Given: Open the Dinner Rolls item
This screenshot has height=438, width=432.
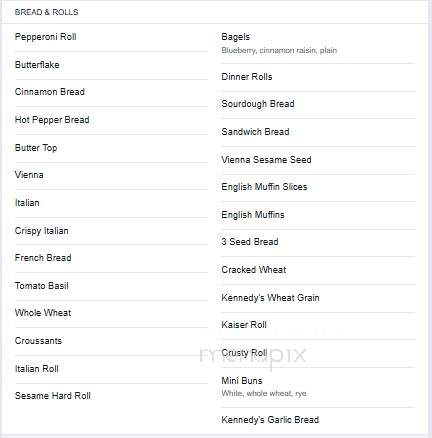Looking at the screenshot, I should [247, 77].
